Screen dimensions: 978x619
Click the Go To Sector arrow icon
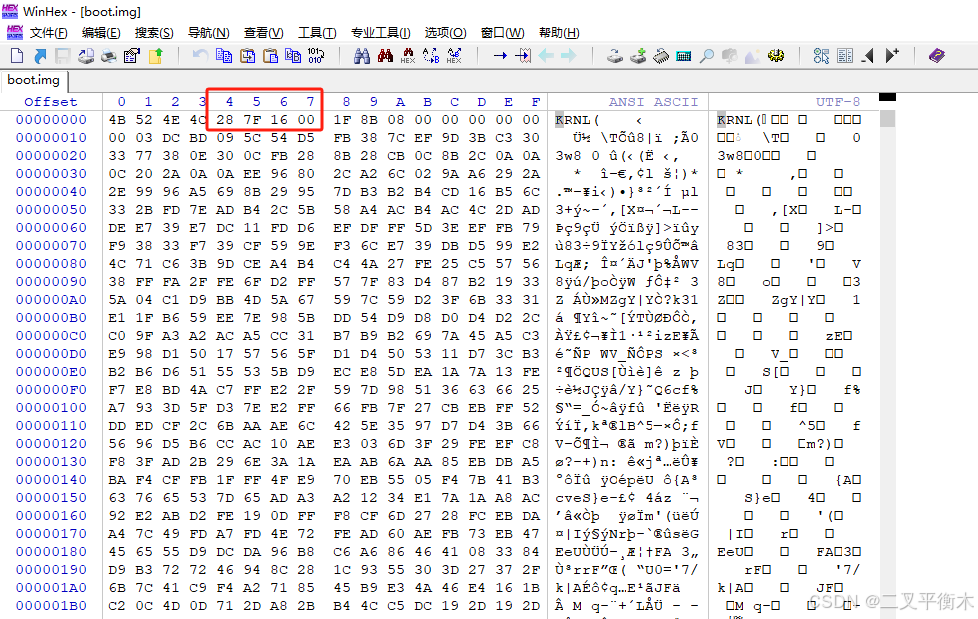tap(523, 56)
